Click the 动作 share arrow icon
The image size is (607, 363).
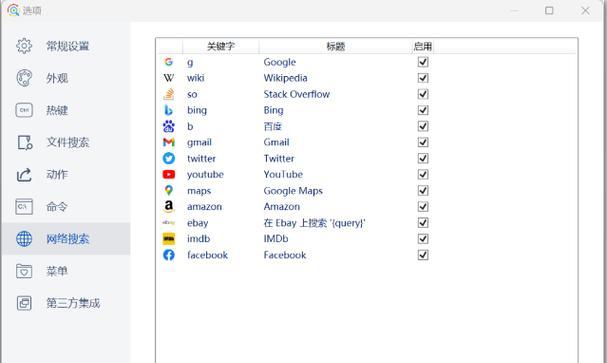[24, 175]
